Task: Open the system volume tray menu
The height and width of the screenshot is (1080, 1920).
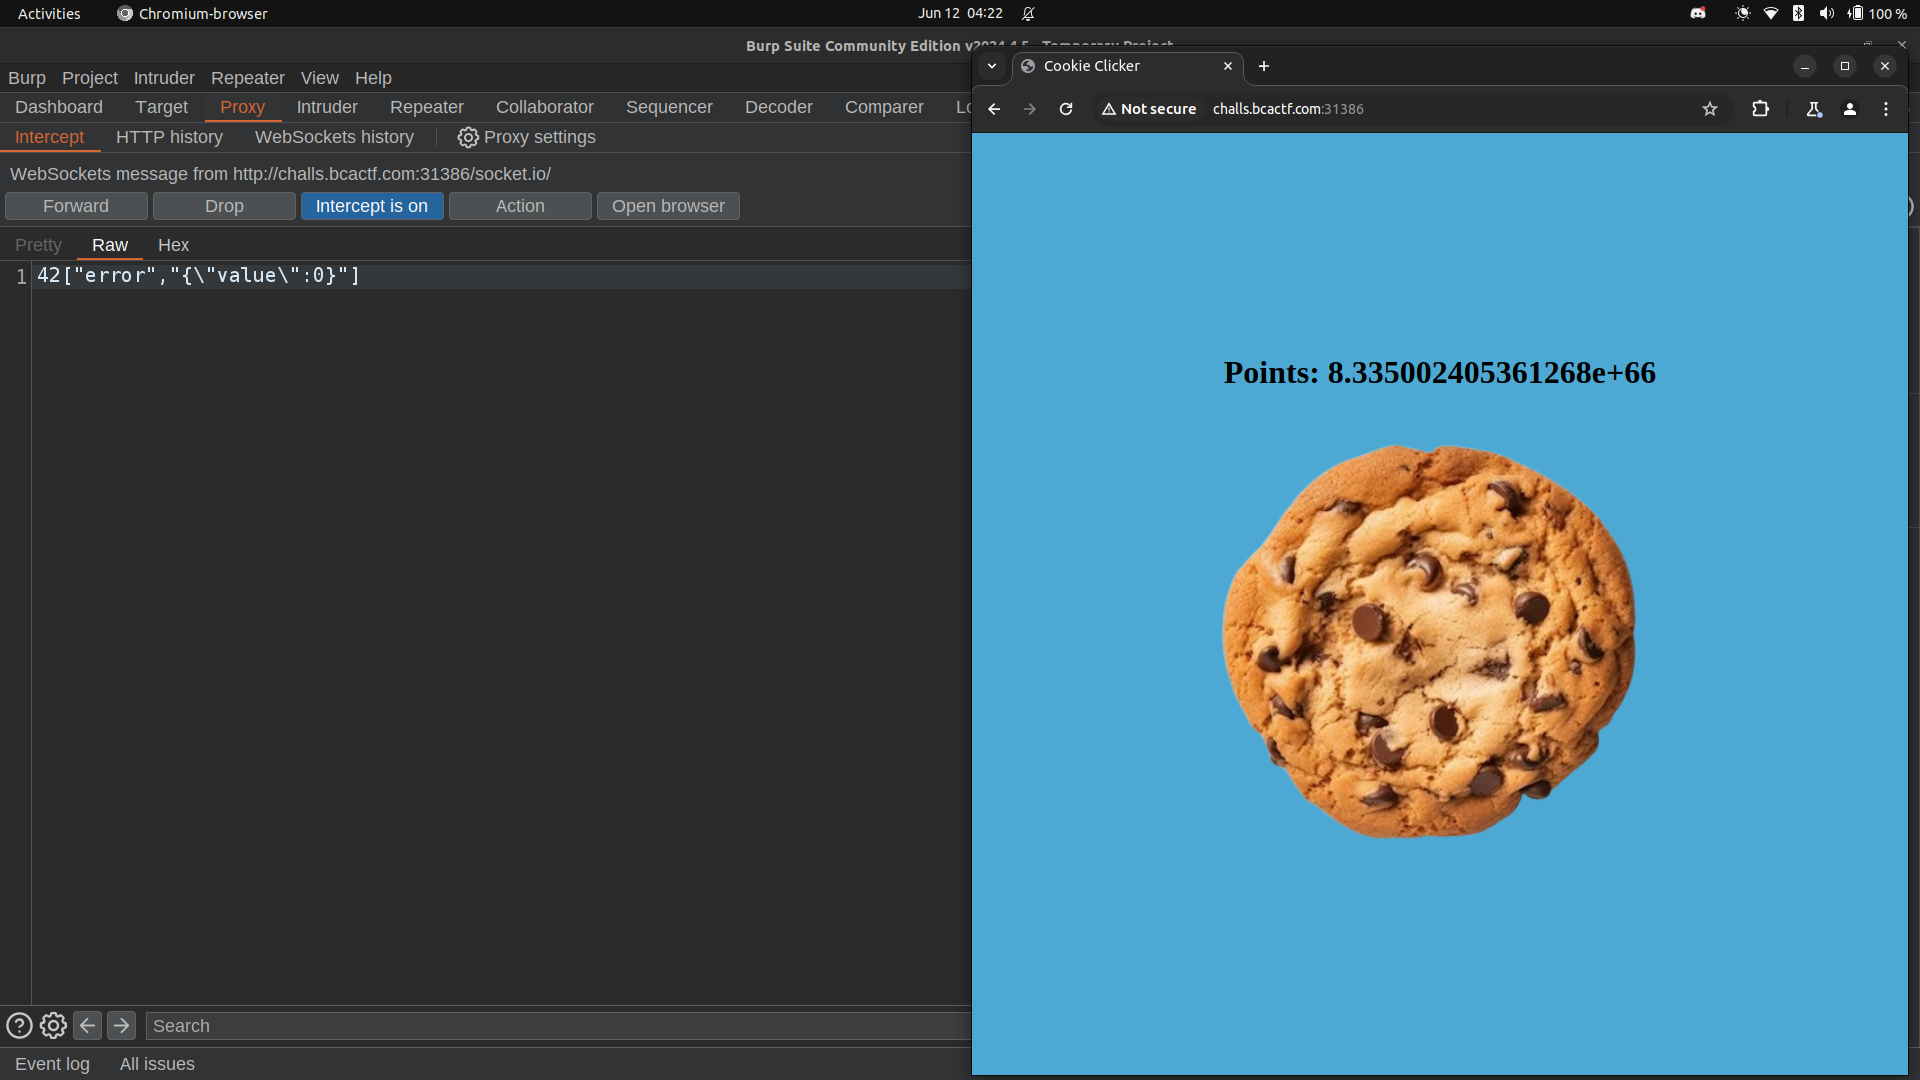Action: (x=1827, y=13)
